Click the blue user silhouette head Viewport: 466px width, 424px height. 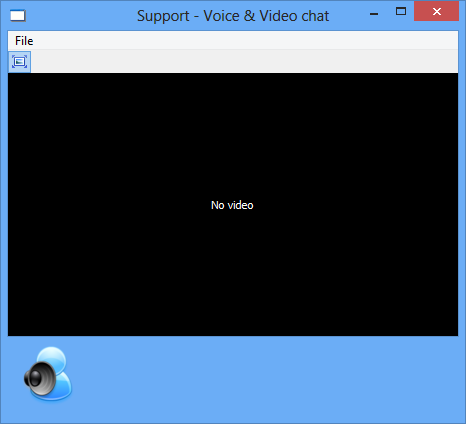click(x=52, y=359)
